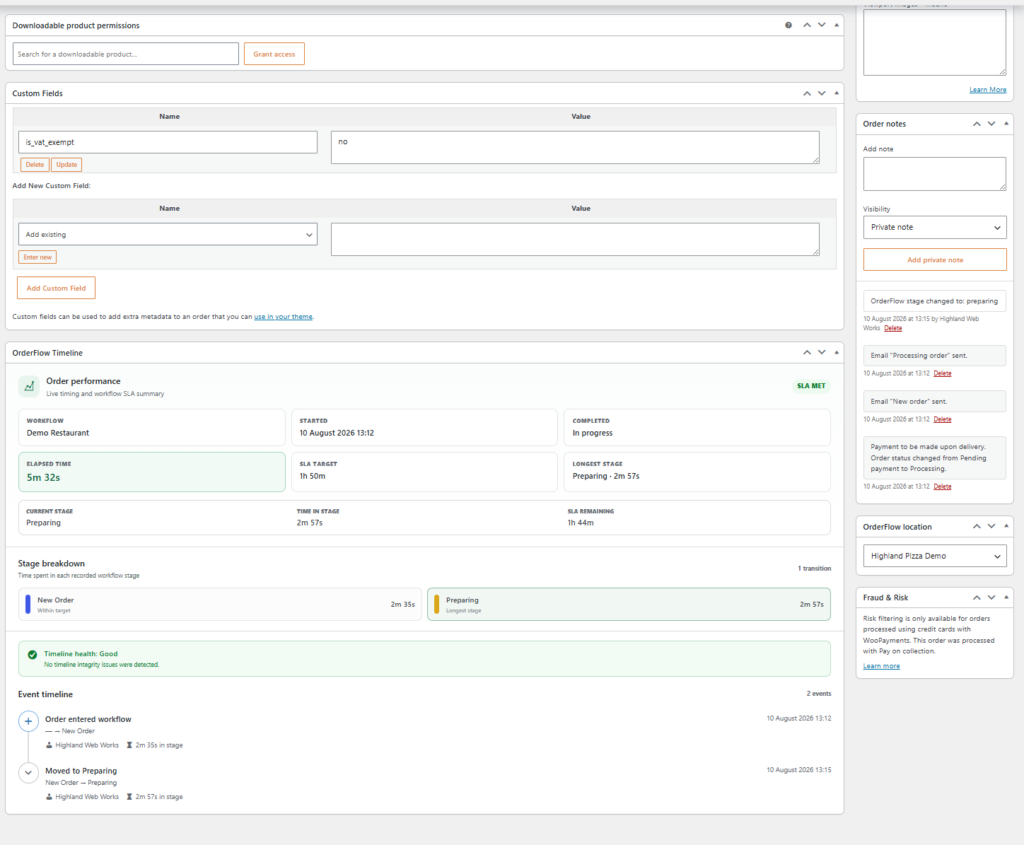Click the '1 transition' label
This screenshot has width=1024, height=845.
[814, 568]
